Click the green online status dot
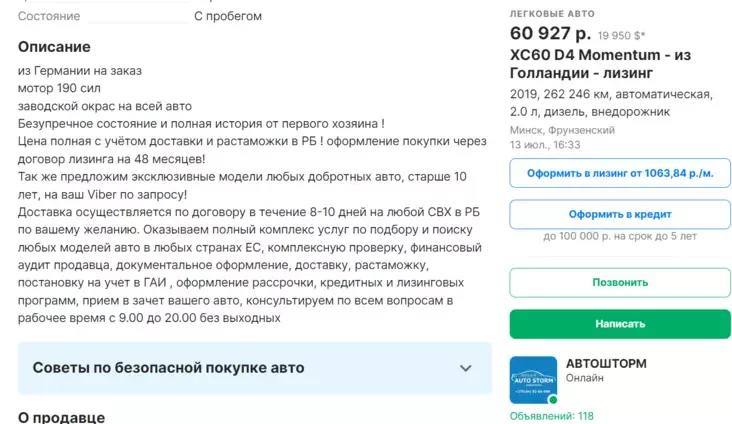 coord(553,400)
